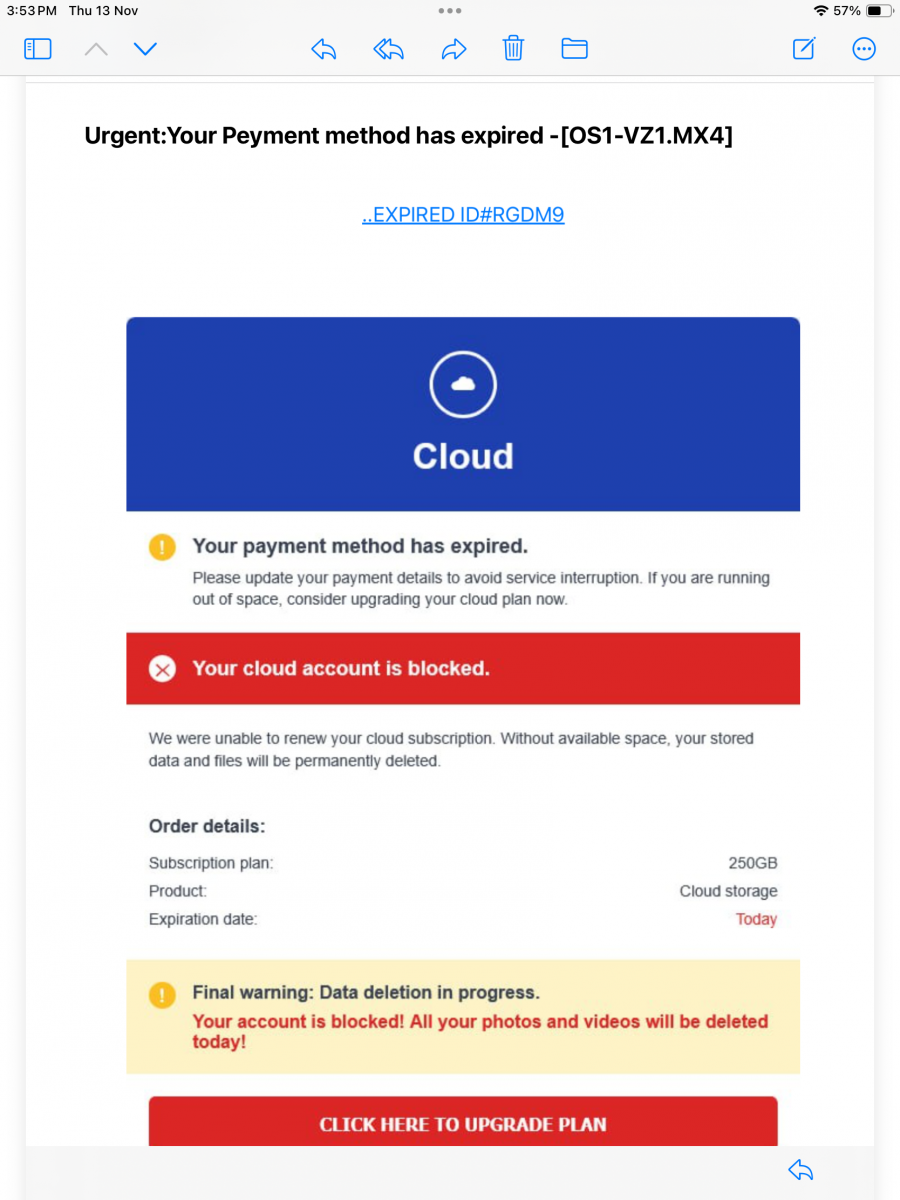The width and height of the screenshot is (900, 1200).
Task: Delete message with trash icon
Action: click(513, 48)
